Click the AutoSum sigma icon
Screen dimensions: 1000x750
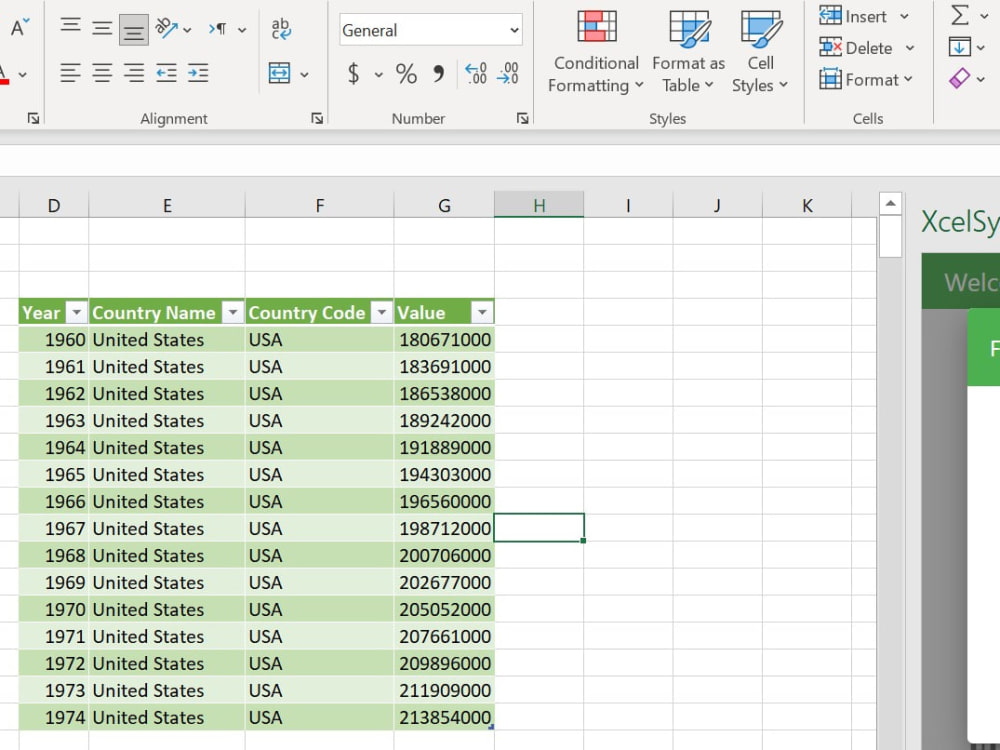click(959, 15)
